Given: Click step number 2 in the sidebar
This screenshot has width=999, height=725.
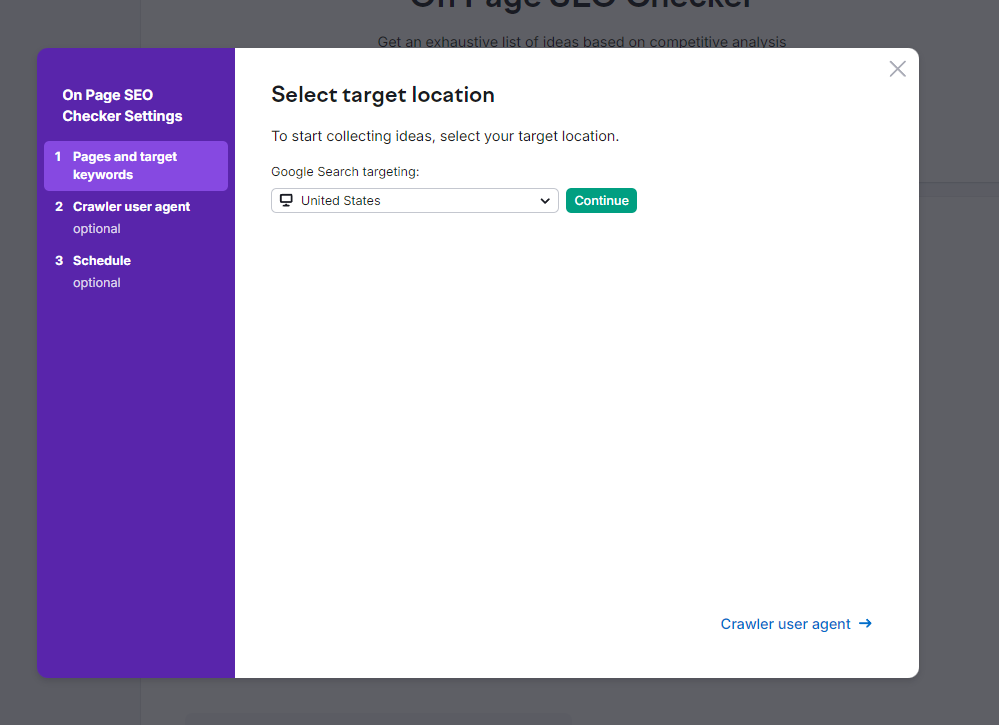Looking at the screenshot, I should [x=59, y=207].
